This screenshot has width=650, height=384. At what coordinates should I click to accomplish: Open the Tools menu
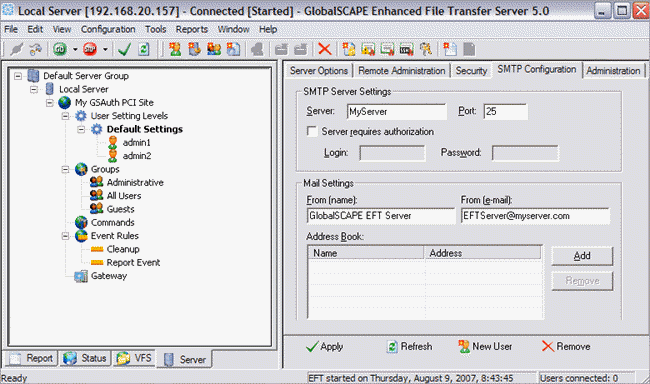point(155,29)
